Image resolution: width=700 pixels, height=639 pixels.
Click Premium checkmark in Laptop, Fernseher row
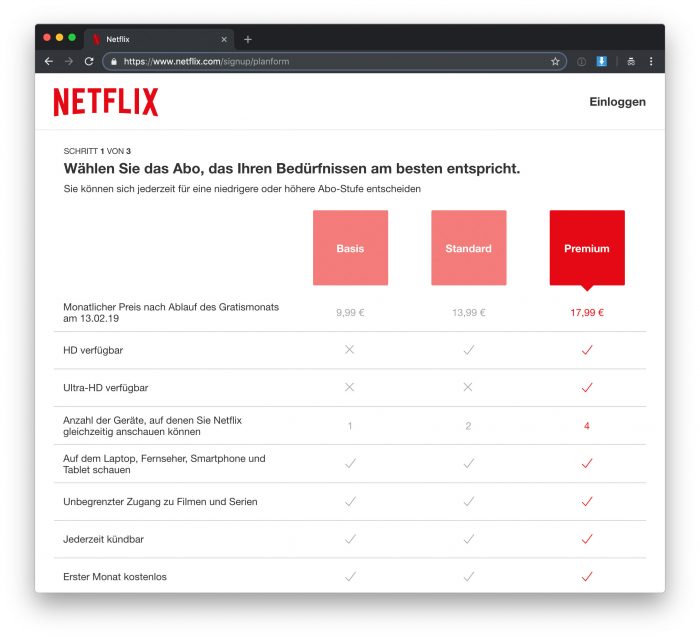pos(587,464)
